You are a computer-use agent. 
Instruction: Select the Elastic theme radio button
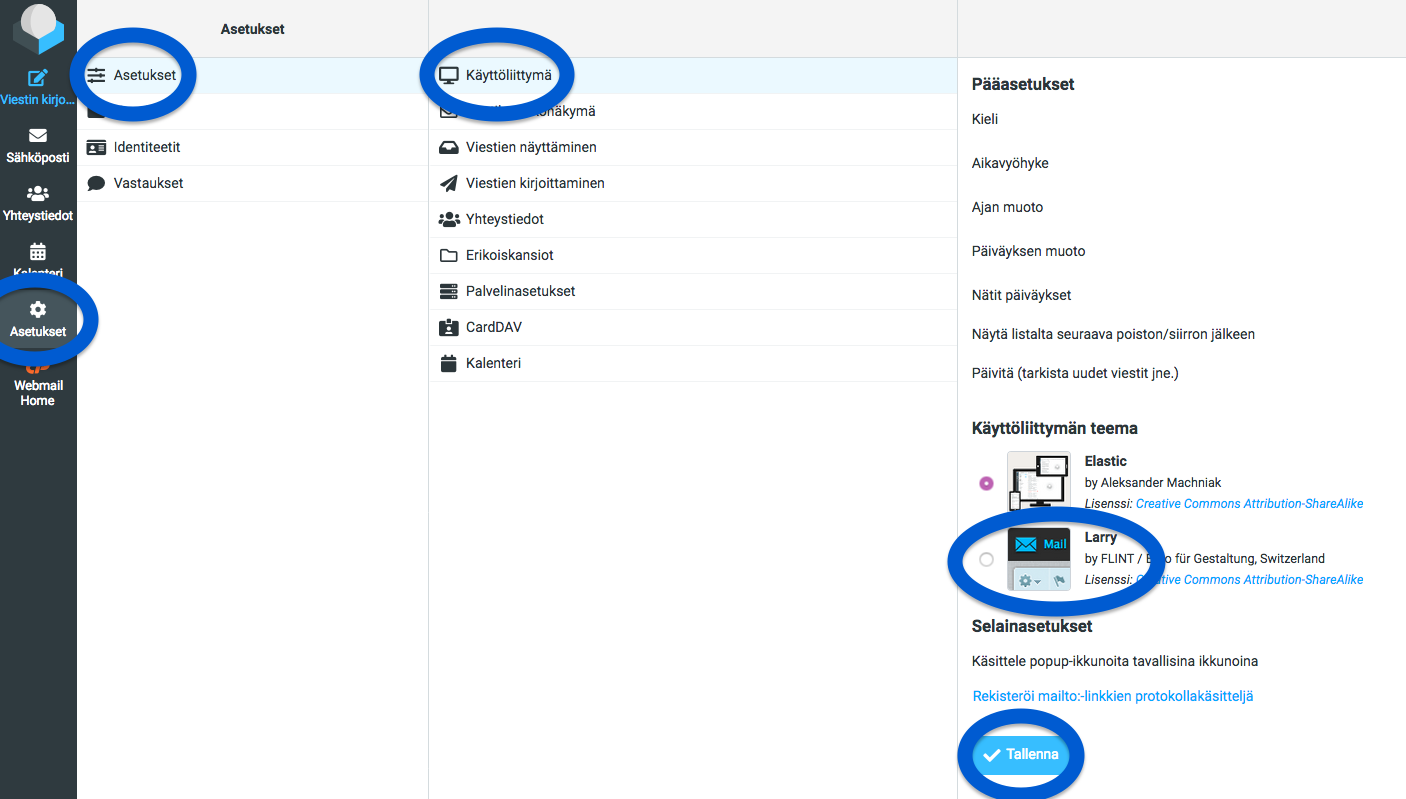(987, 483)
